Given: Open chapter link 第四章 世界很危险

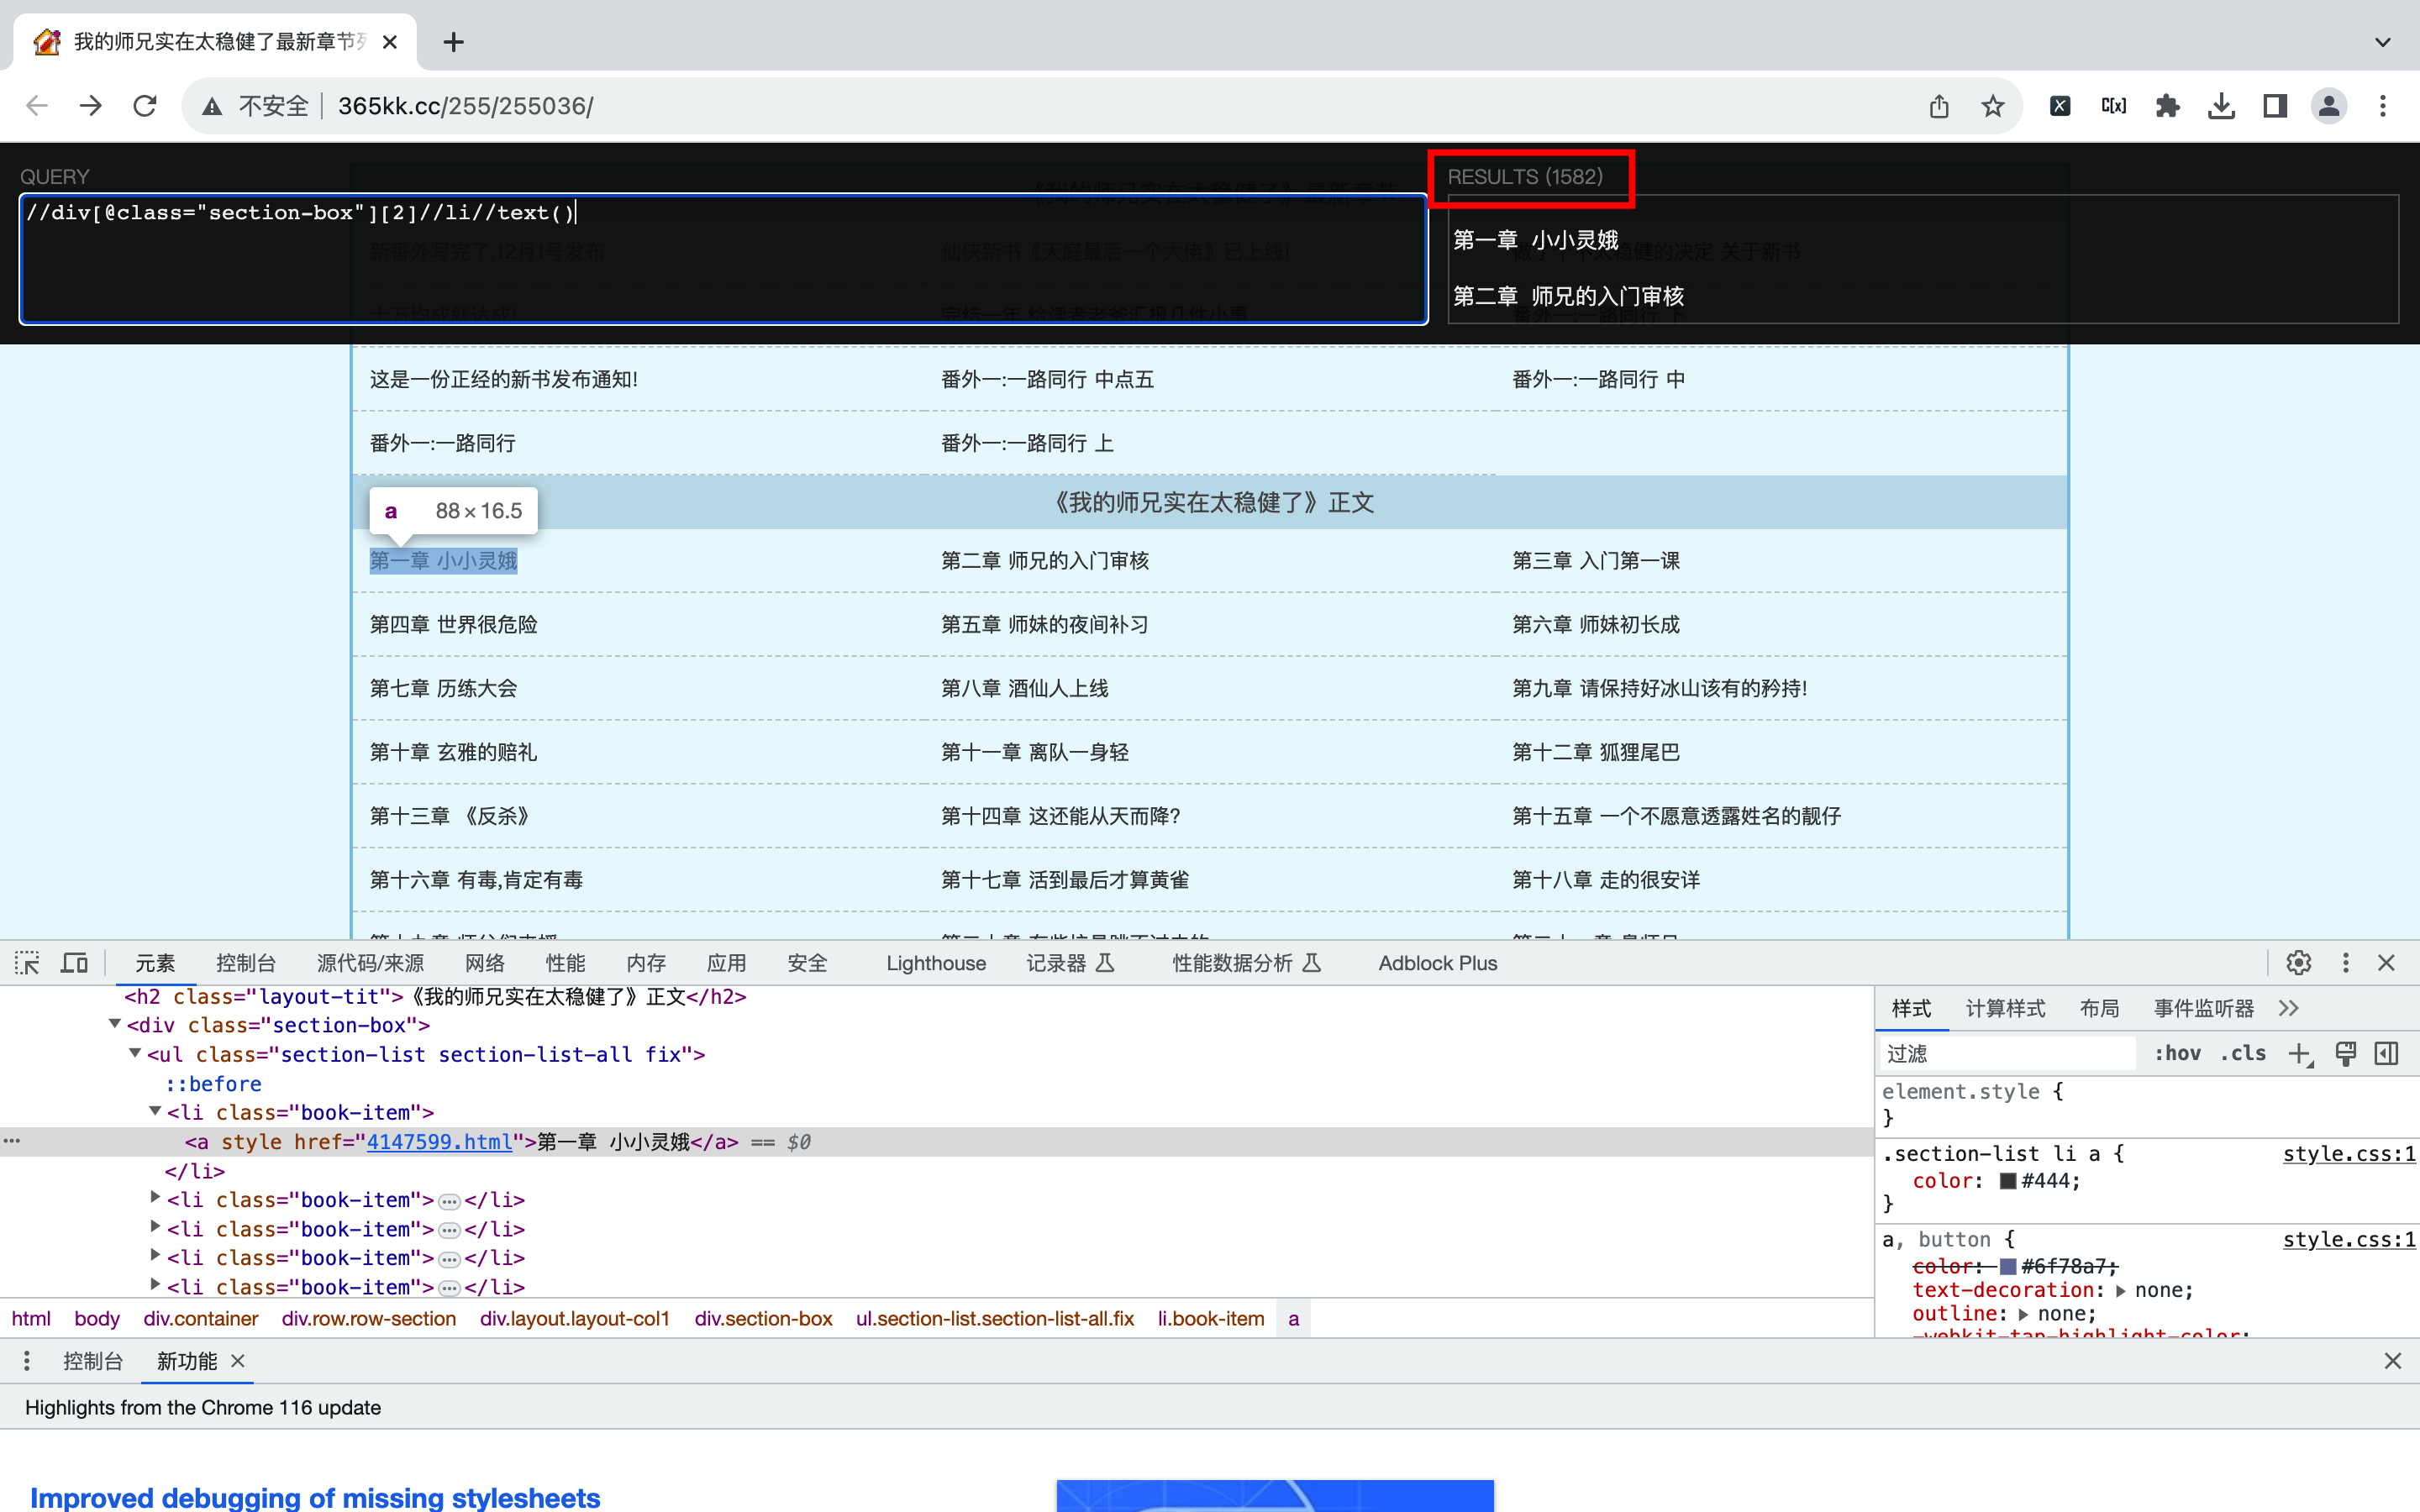Looking at the screenshot, I should (x=454, y=625).
